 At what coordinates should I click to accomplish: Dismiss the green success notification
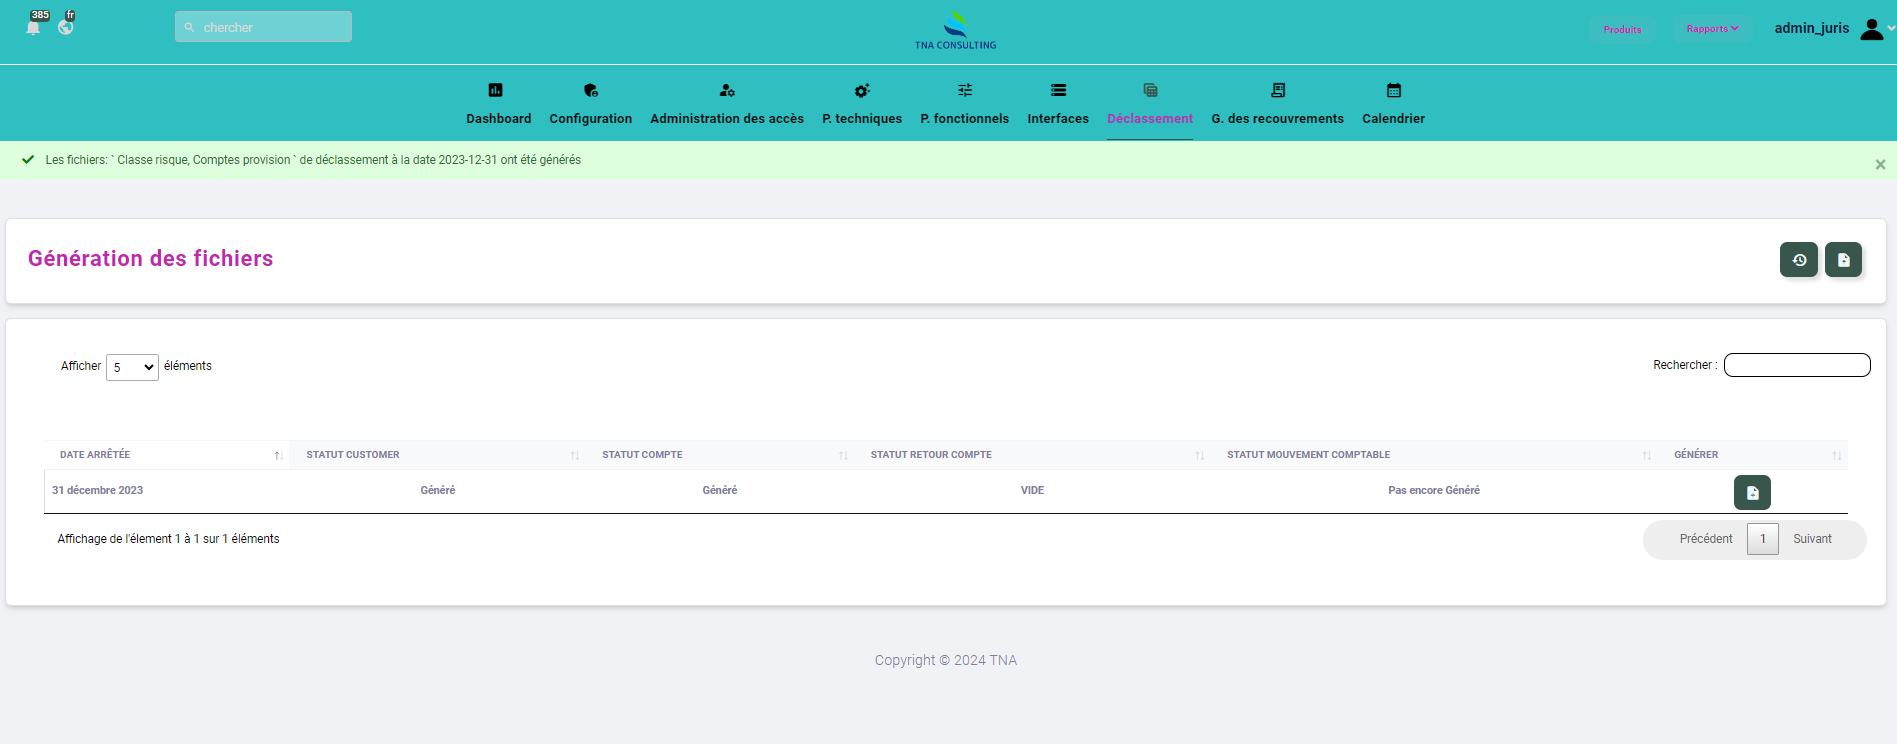tap(1880, 165)
